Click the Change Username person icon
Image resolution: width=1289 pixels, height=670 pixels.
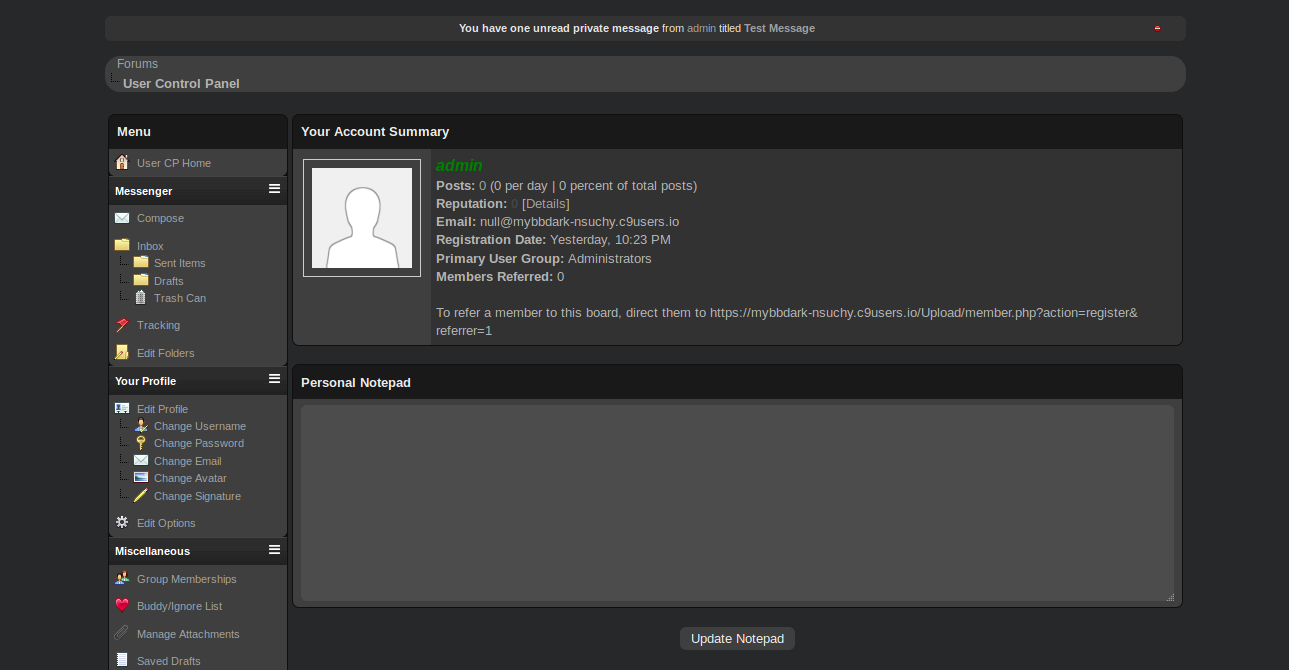coord(141,425)
